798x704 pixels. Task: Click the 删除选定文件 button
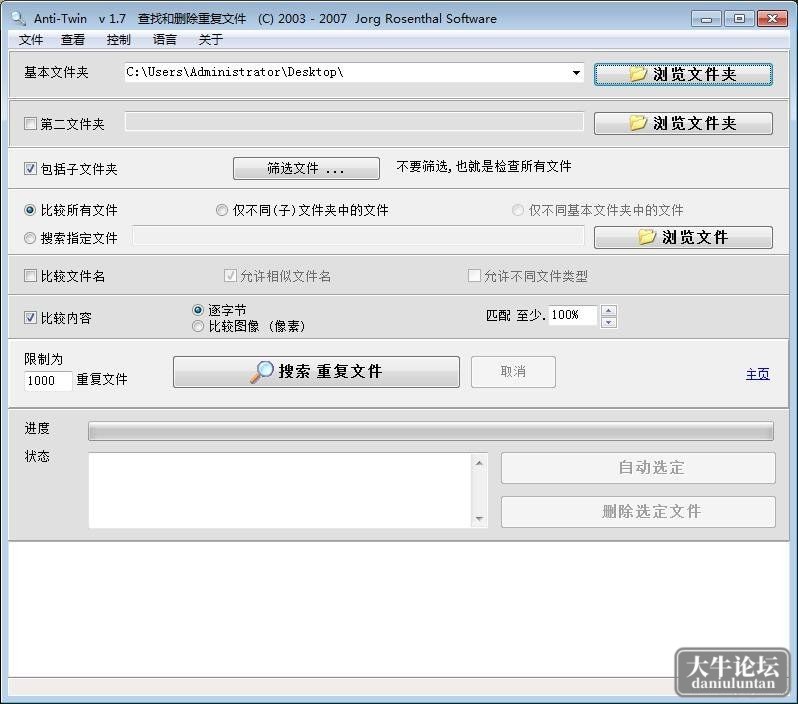click(638, 512)
